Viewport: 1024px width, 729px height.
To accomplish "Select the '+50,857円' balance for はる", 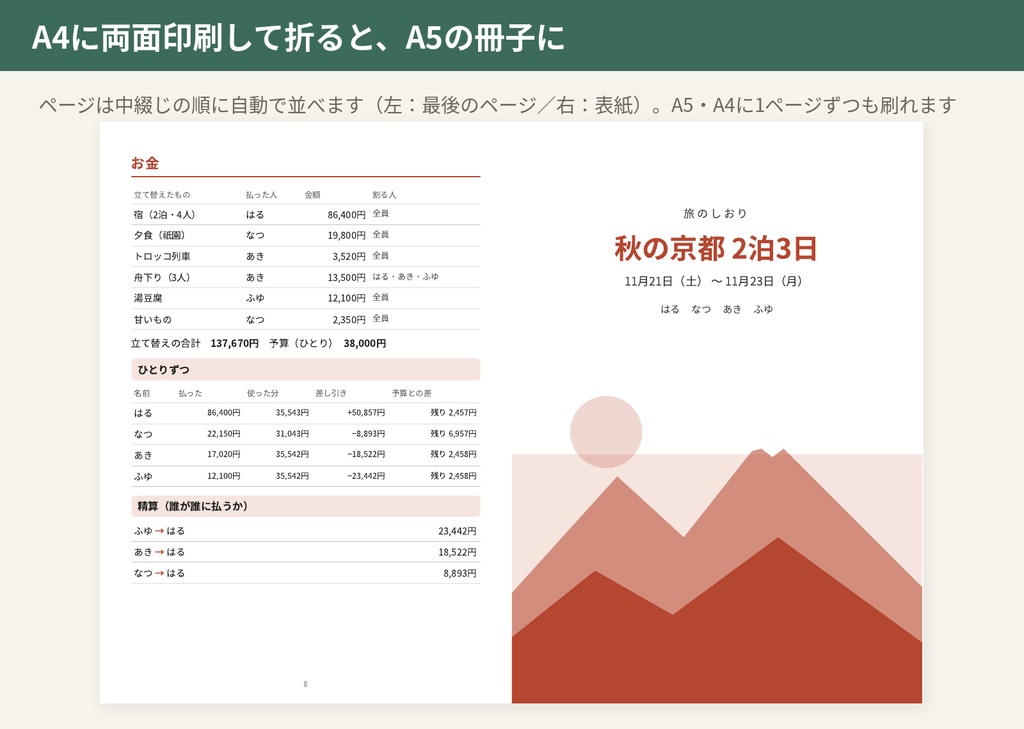I will 366,413.
